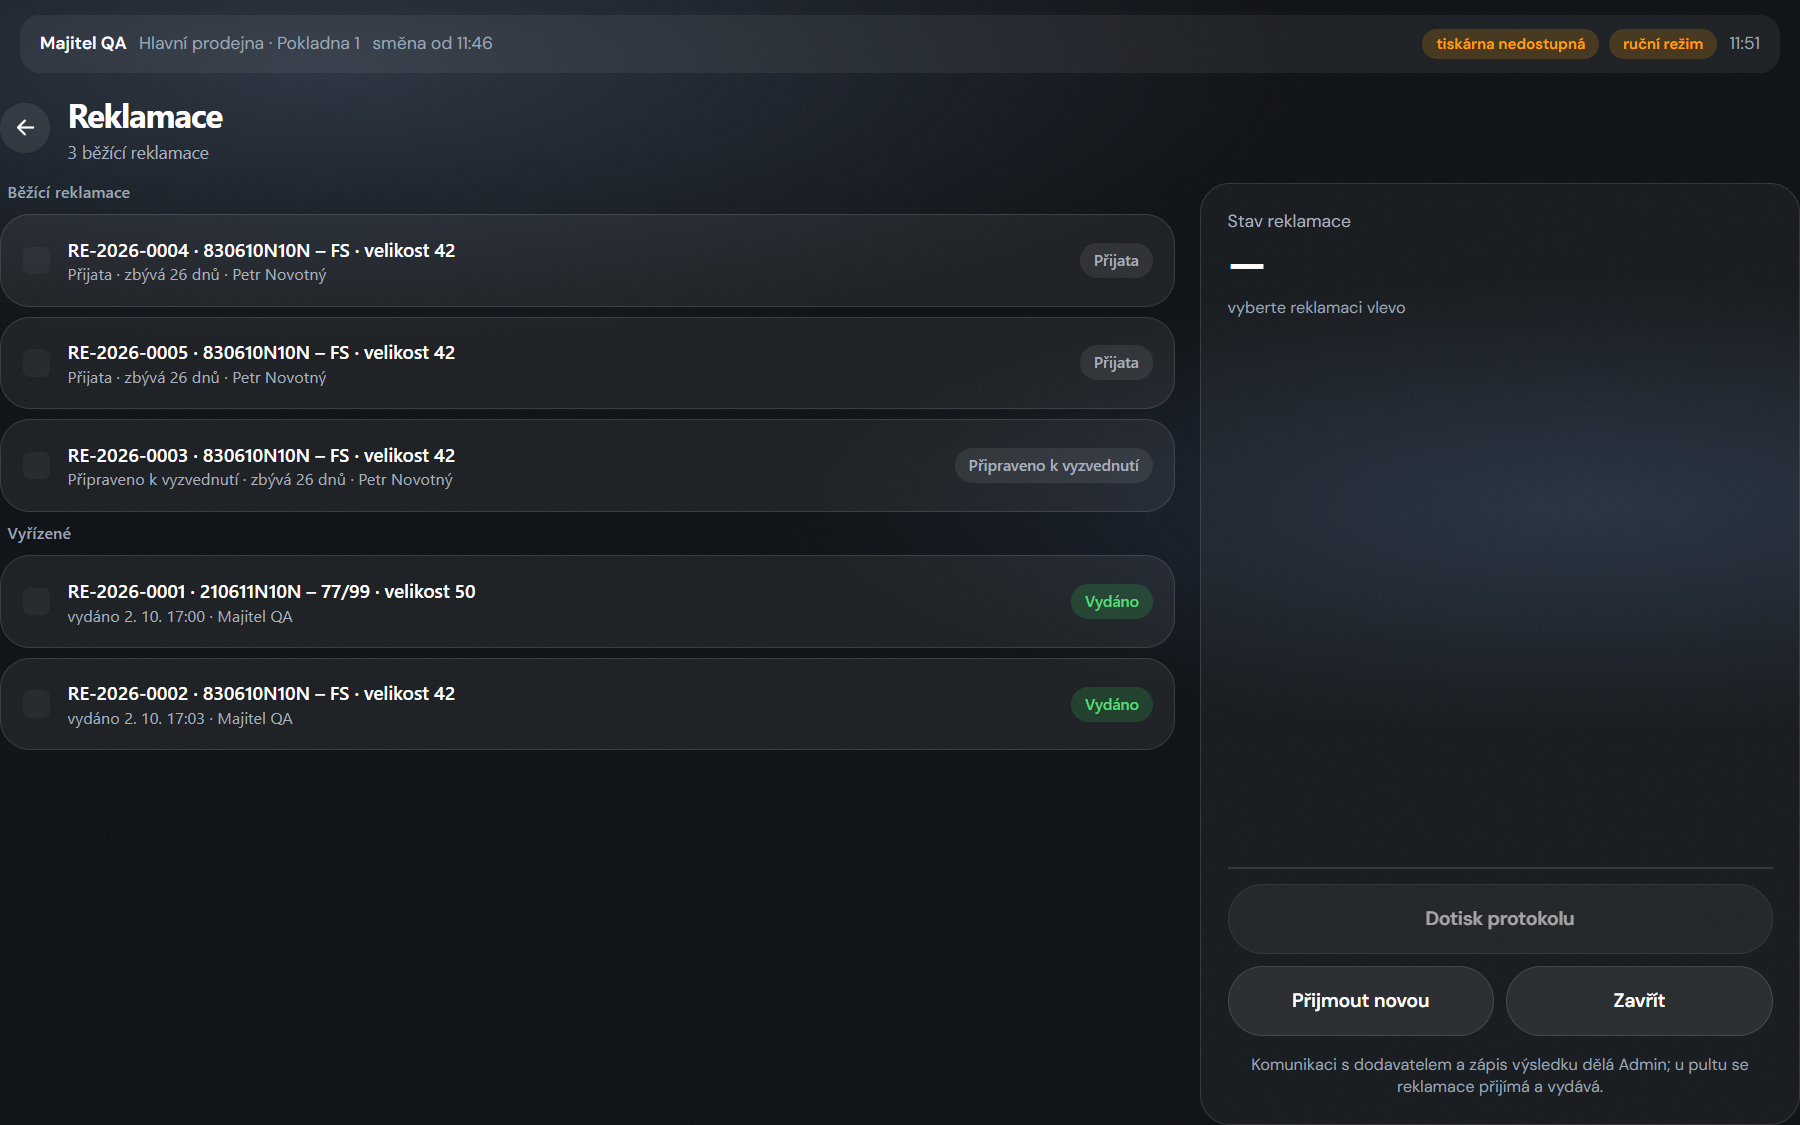1800x1125 pixels.
Task: Click the text 'vydáno 2. 10. 17:00 · Majitel QA'
Action: click(180, 617)
